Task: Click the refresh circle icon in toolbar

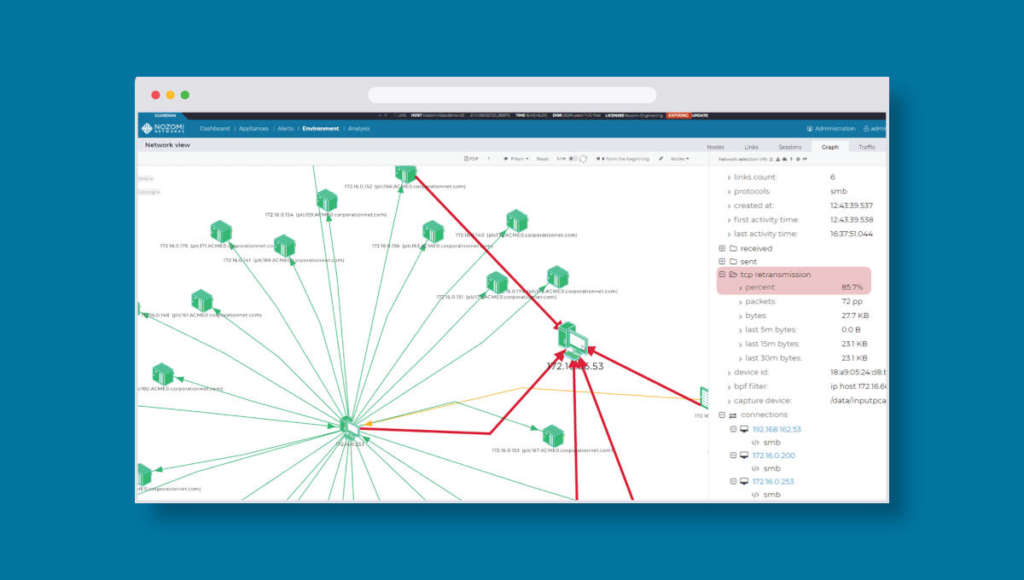Action: tap(583, 159)
